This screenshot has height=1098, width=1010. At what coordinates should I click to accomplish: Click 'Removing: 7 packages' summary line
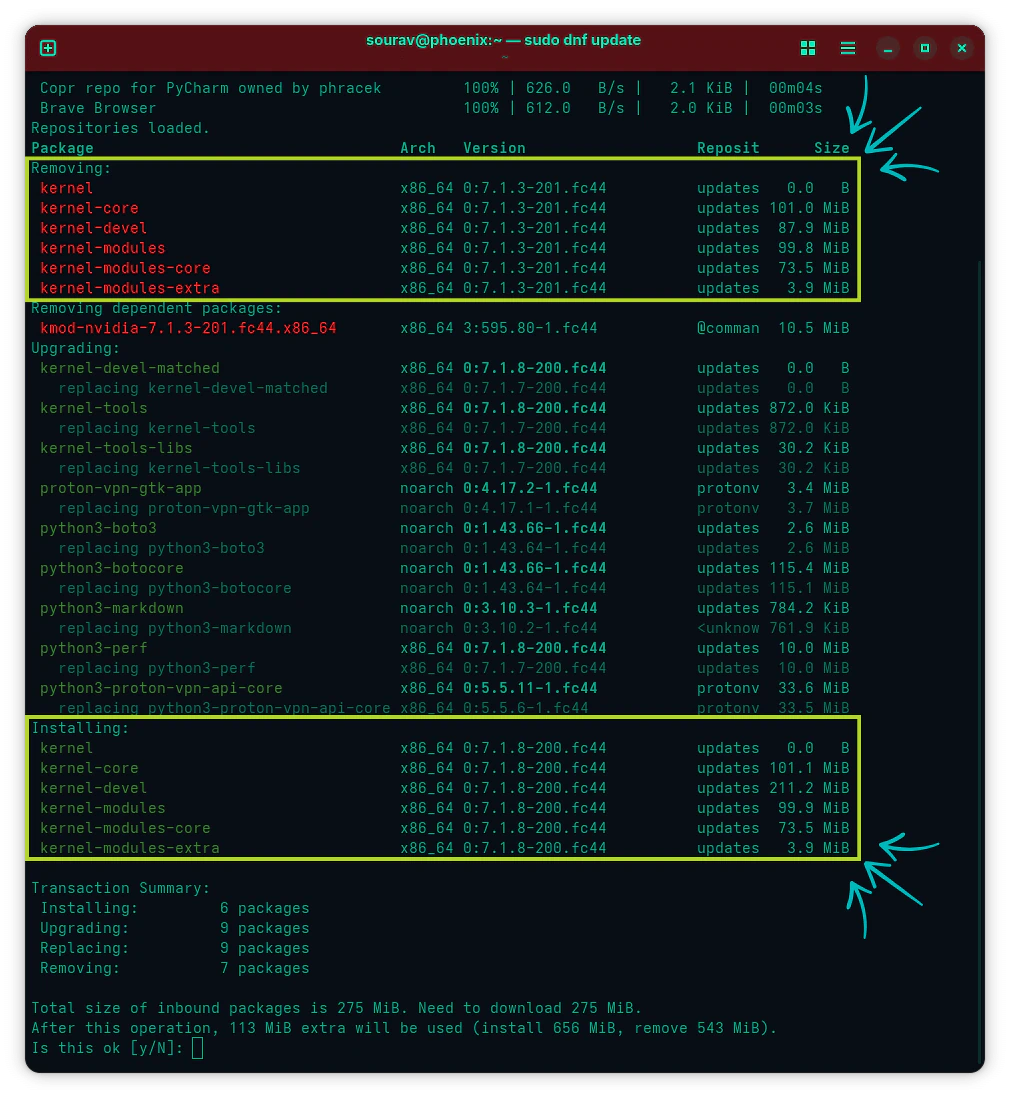174,968
